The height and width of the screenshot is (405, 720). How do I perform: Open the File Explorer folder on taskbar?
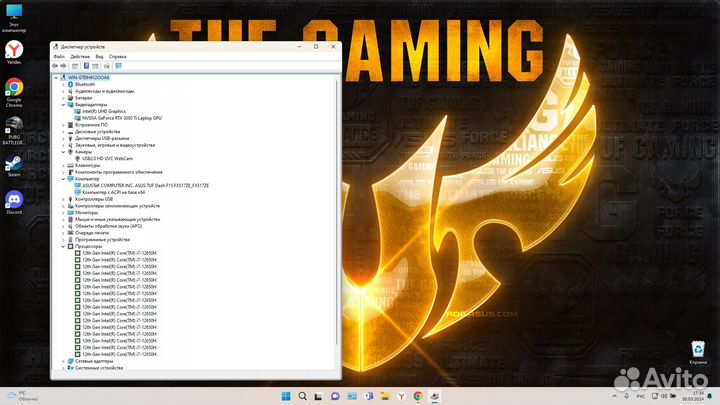tap(385, 396)
